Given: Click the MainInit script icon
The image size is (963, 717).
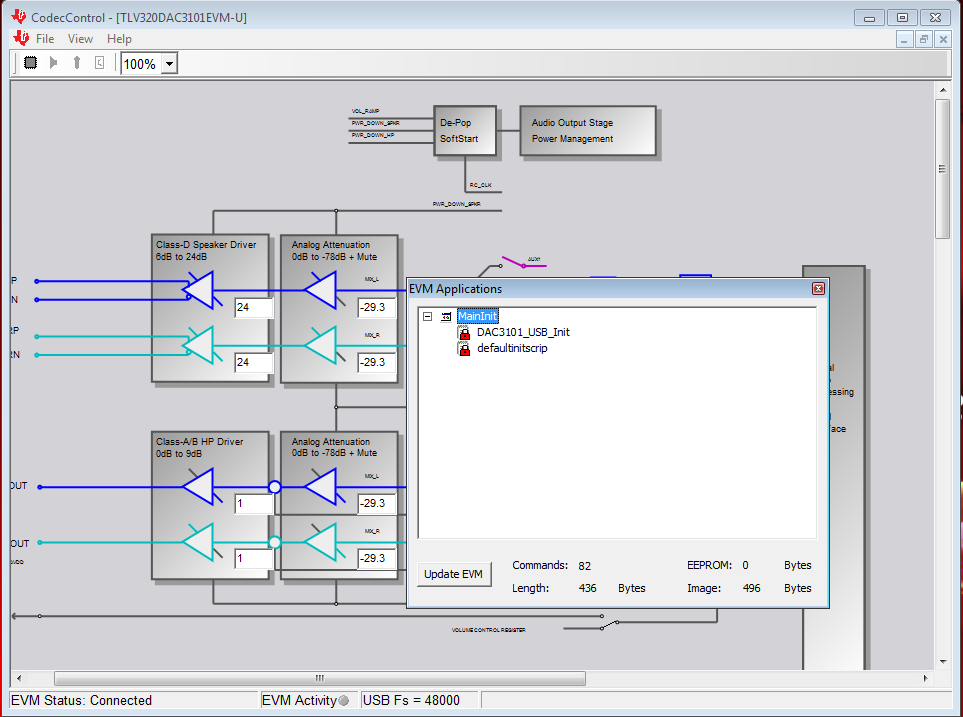Looking at the screenshot, I should pyautogui.click(x=446, y=316).
